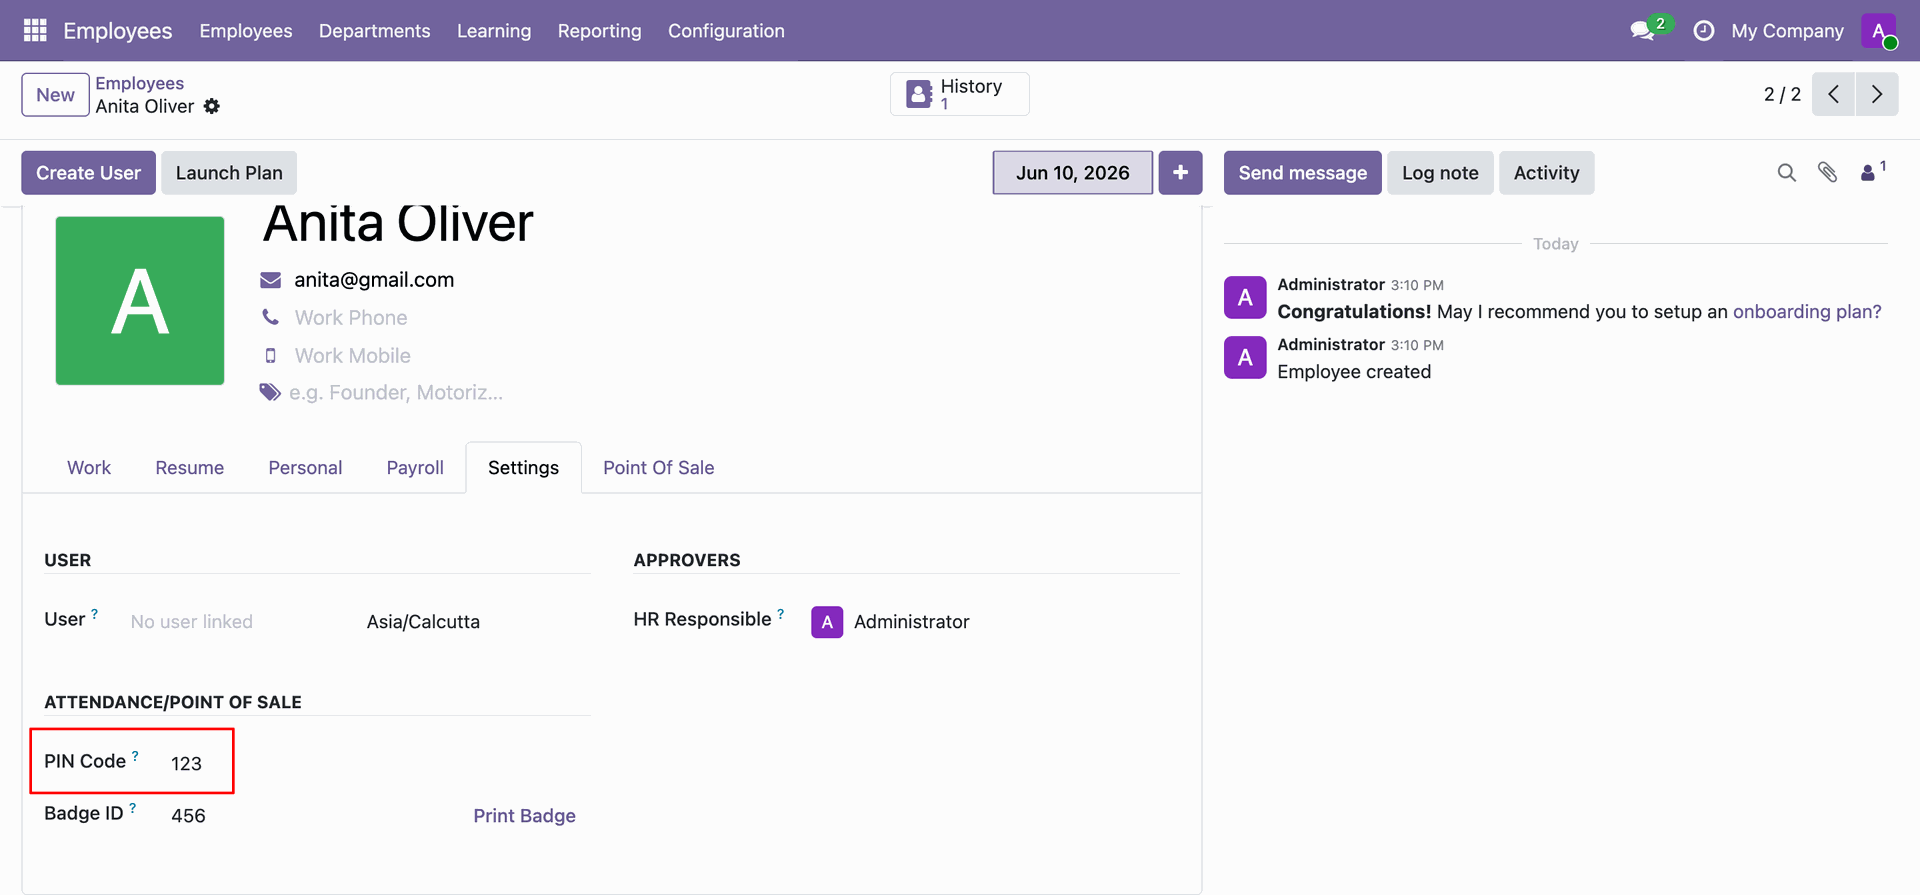Click the New record button
1920x895 pixels.
56,95
